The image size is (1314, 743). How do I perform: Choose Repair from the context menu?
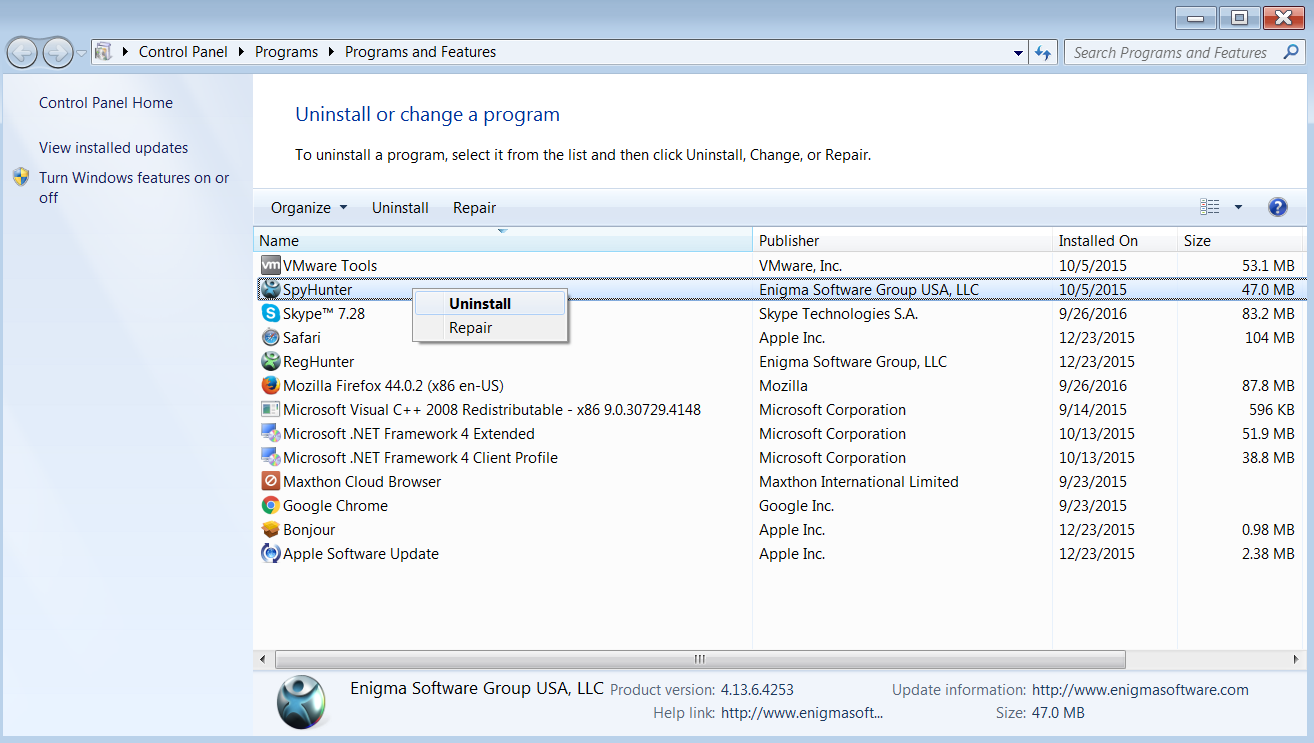[470, 328]
